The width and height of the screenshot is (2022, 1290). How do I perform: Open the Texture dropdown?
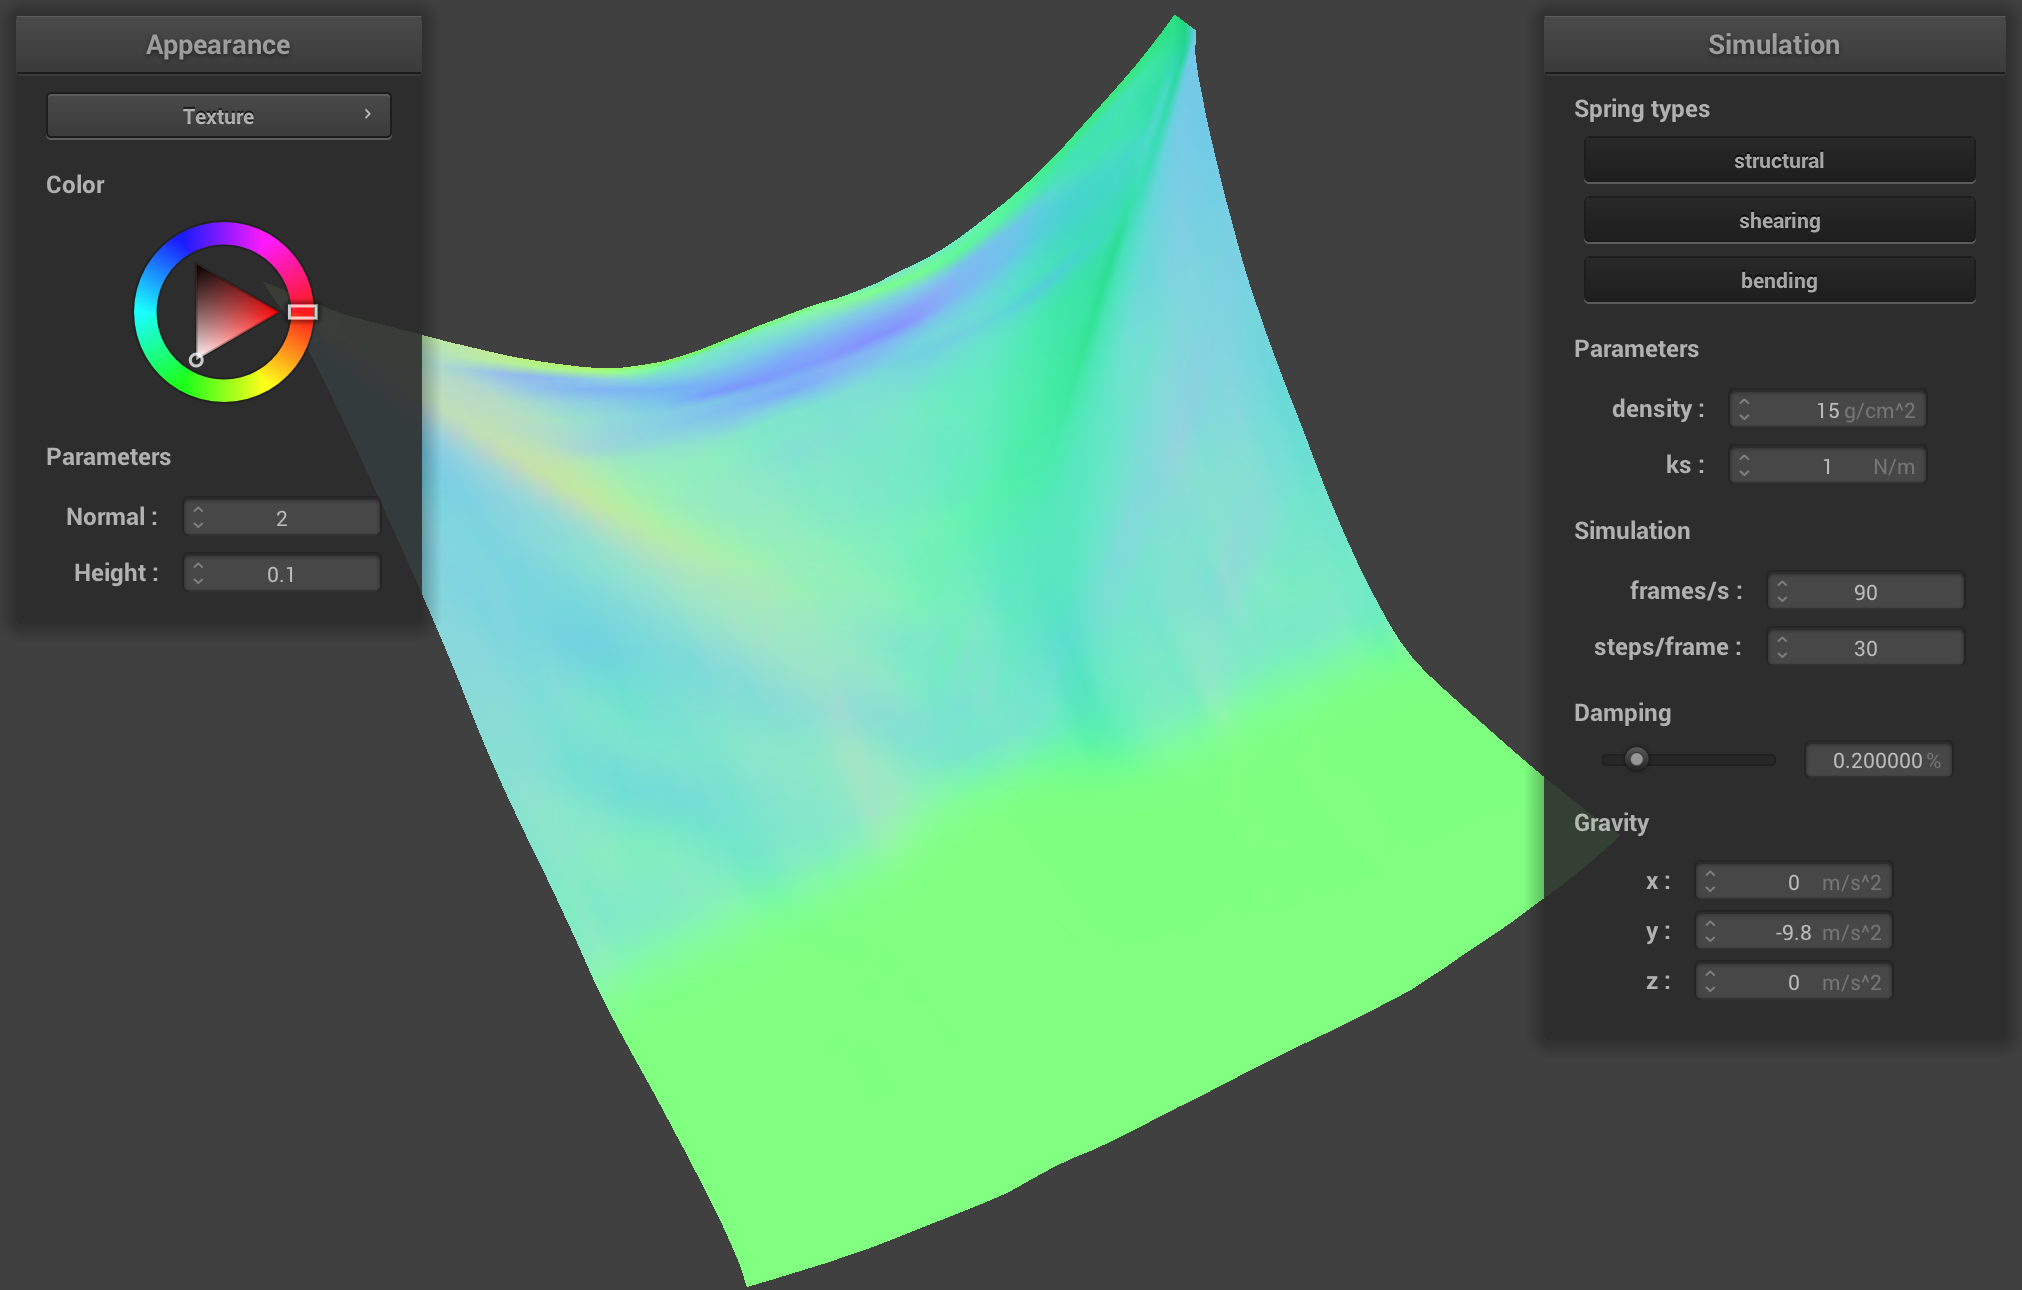[218, 116]
